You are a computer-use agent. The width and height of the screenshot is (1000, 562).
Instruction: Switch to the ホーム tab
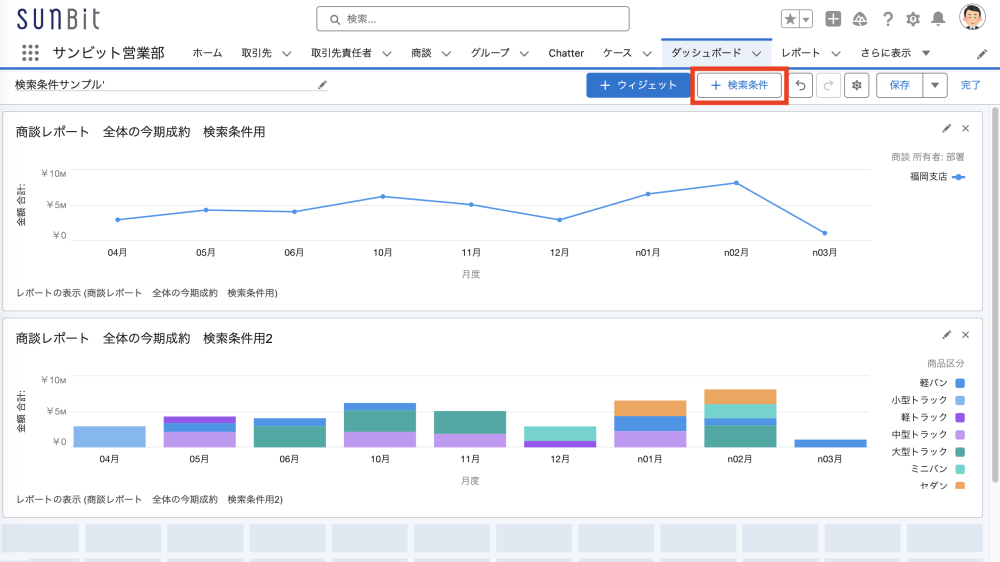[x=207, y=53]
